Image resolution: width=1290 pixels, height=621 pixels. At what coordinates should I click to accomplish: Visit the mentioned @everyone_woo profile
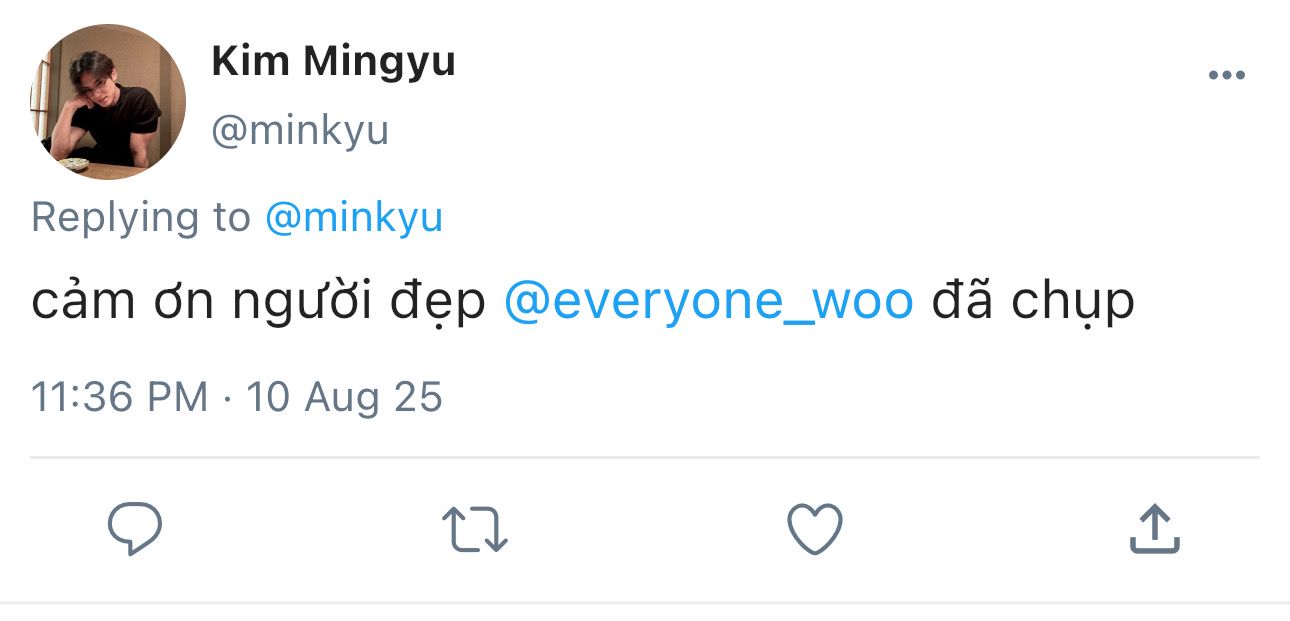[708, 302]
